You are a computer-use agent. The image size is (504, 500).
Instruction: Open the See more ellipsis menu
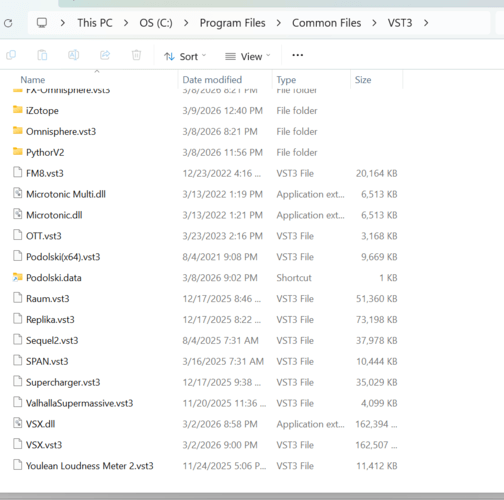[x=298, y=55]
